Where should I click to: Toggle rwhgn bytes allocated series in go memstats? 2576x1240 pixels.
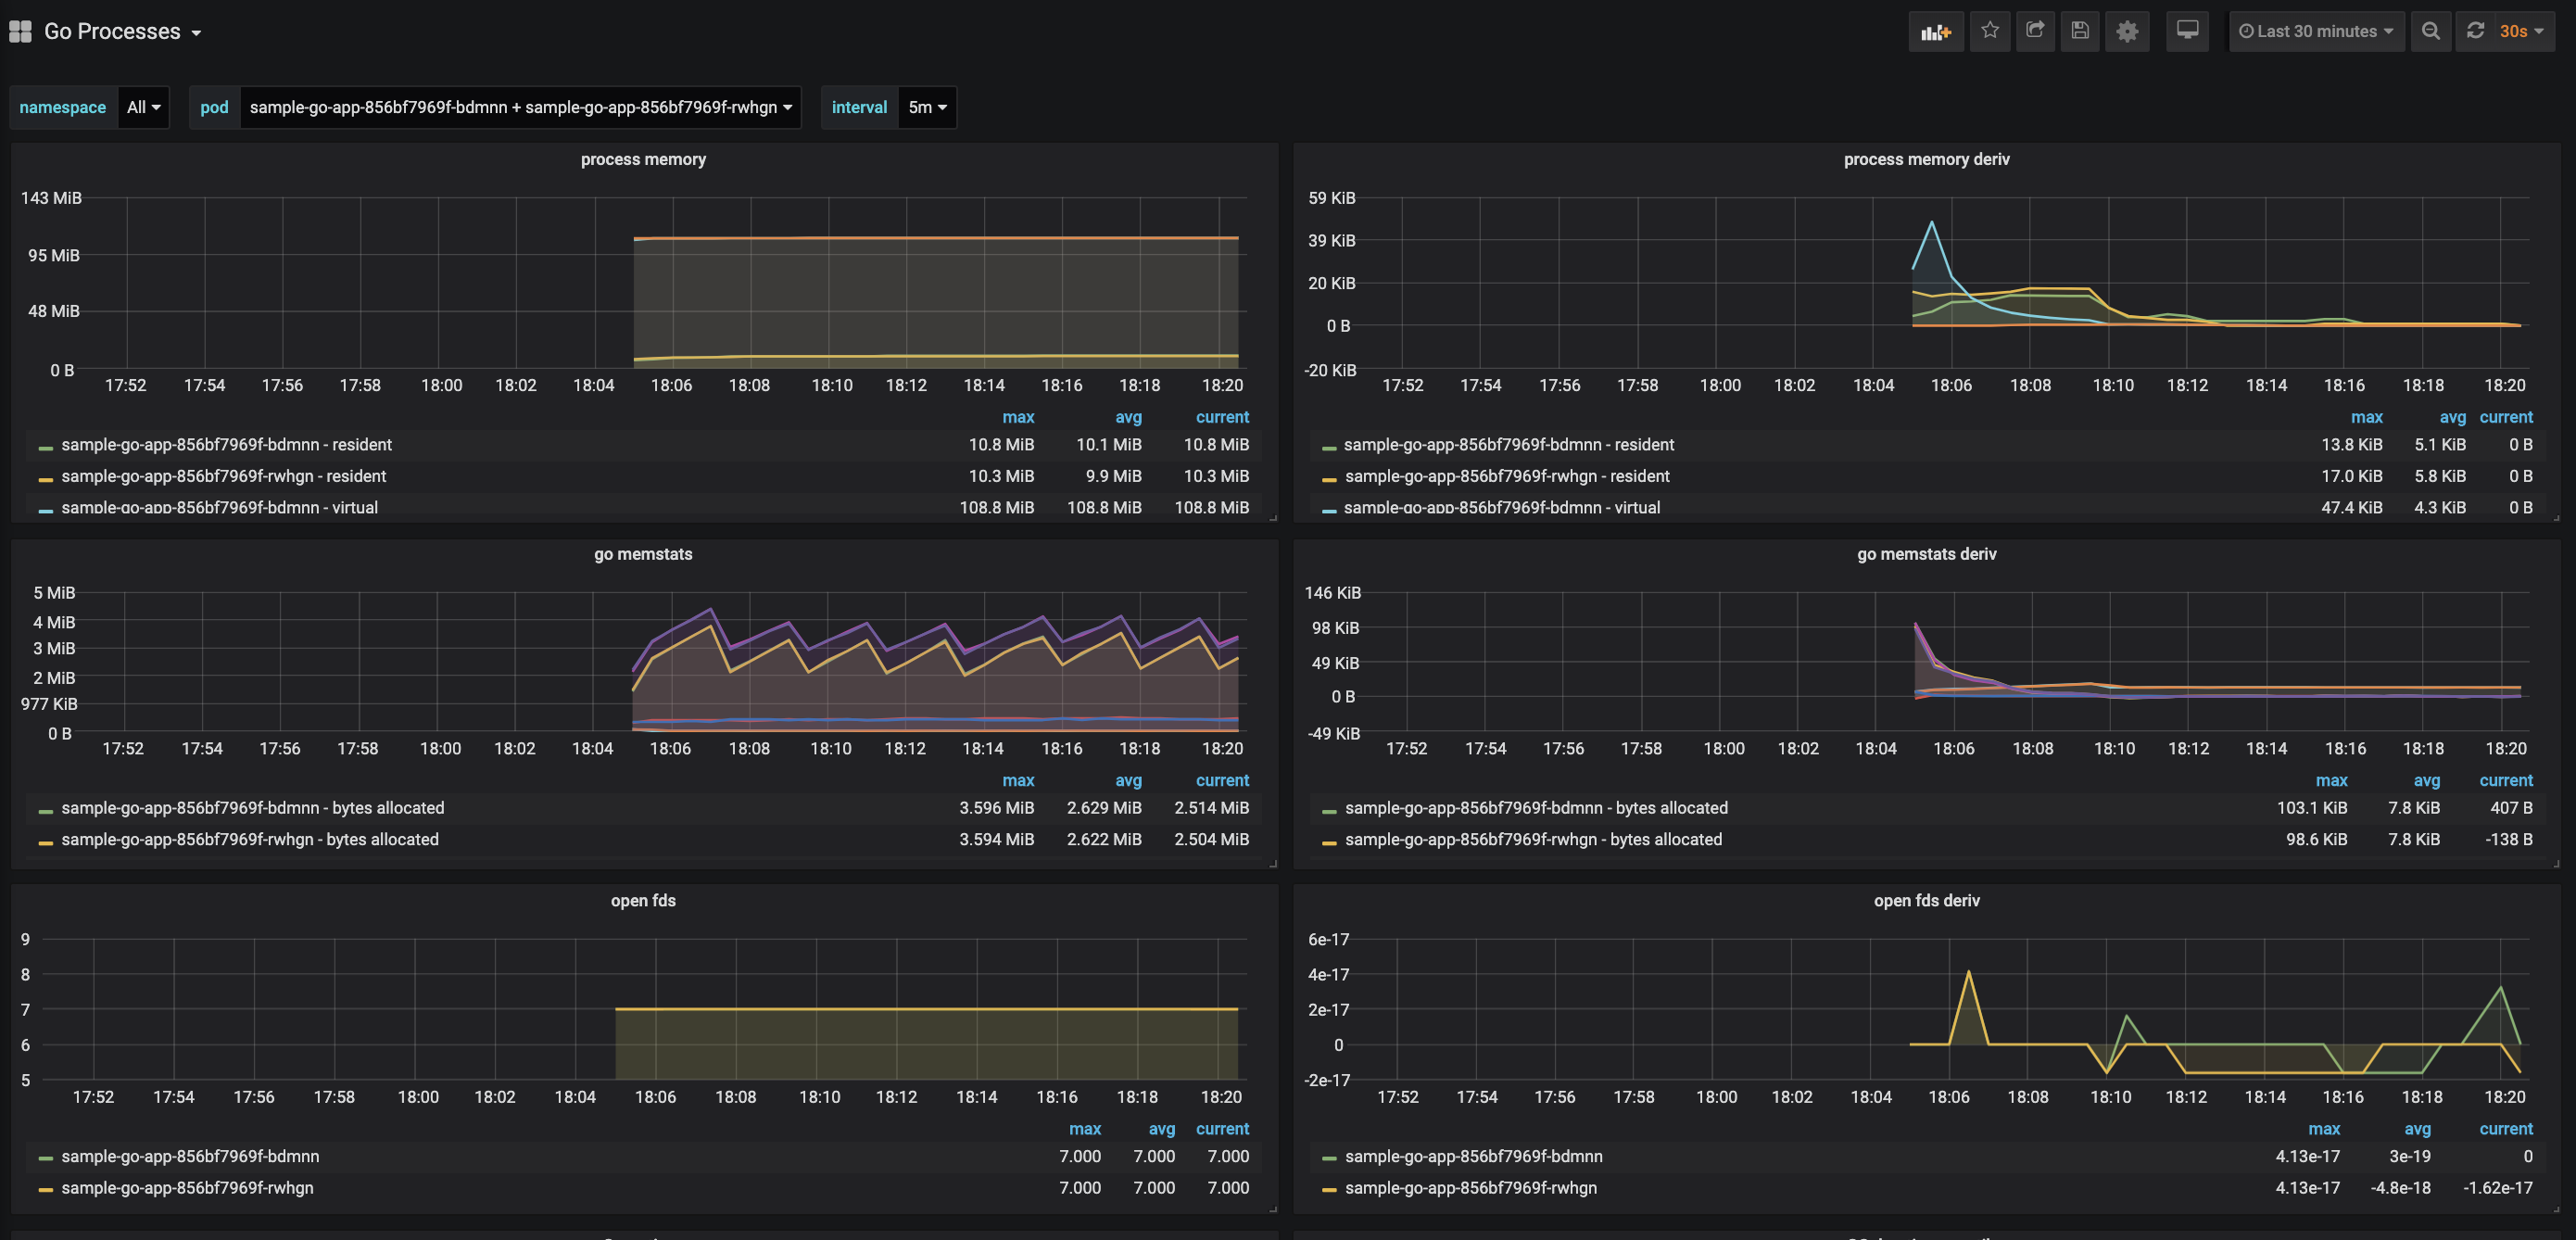click(x=249, y=840)
